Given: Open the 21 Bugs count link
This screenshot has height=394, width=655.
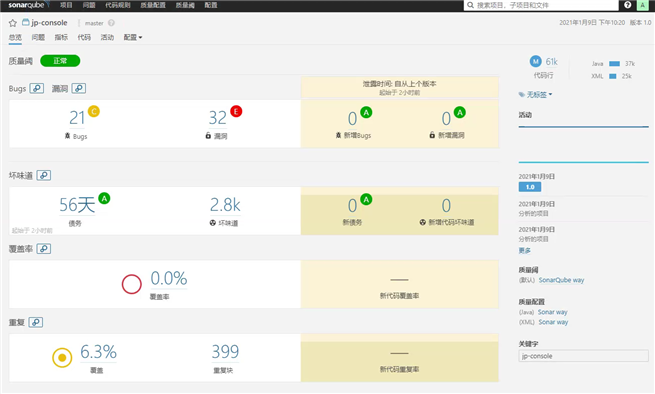Looking at the screenshot, I should tap(77, 118).
